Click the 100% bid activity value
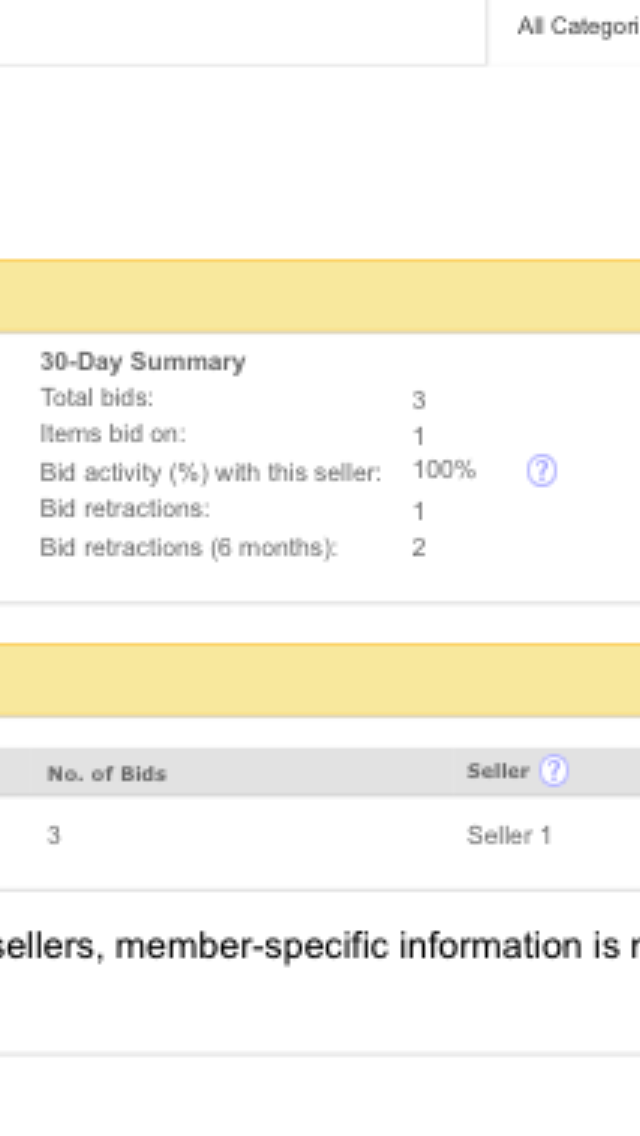Screen dimensions: 640x1136 pyautogui.click(x=444, y=470)
